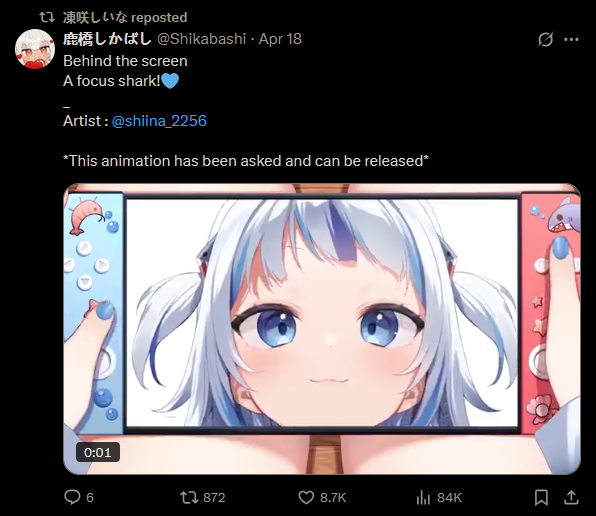Click the Apr 18 post date
This screenshot has height=516, width=596.
click(x=280, y=39)
